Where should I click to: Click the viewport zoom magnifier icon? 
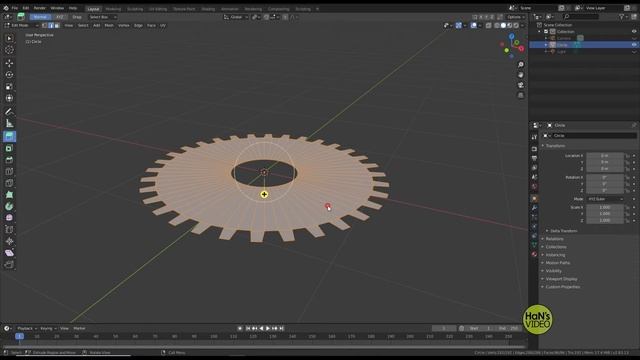click(520, 65)
